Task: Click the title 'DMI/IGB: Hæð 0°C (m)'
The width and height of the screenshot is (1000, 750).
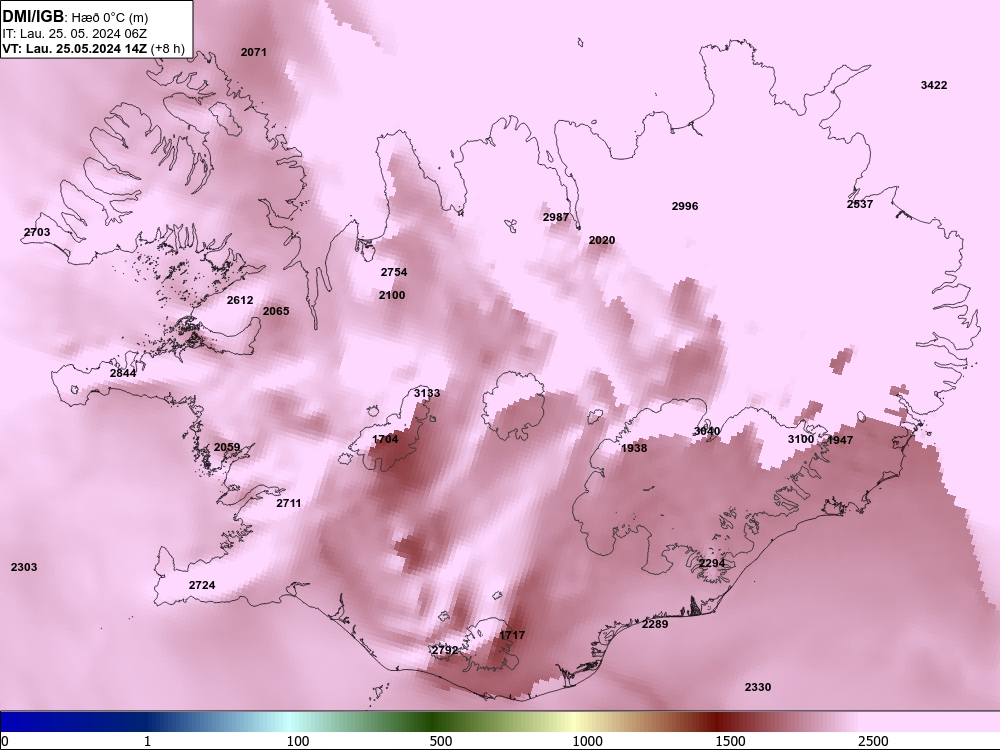Action: pyautogui.click(x=75, y=17)
